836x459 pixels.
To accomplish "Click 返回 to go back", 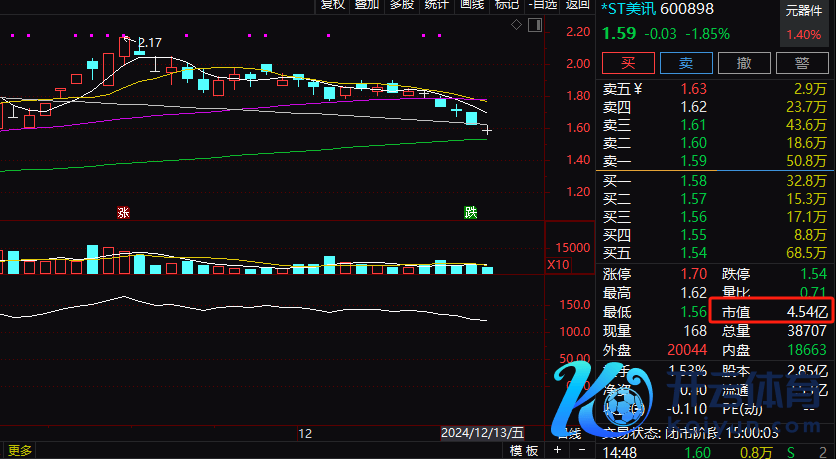I will (577, 5).
